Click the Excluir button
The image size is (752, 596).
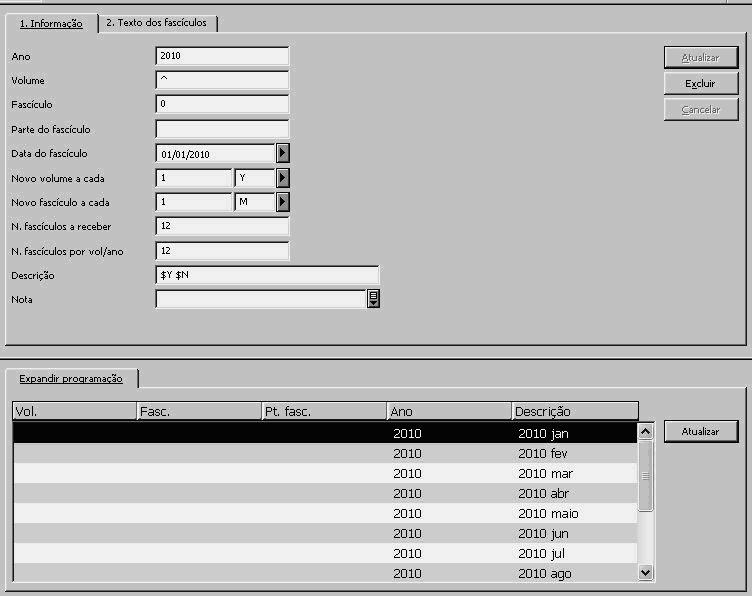pyautogui.click(x=701, y=83)
